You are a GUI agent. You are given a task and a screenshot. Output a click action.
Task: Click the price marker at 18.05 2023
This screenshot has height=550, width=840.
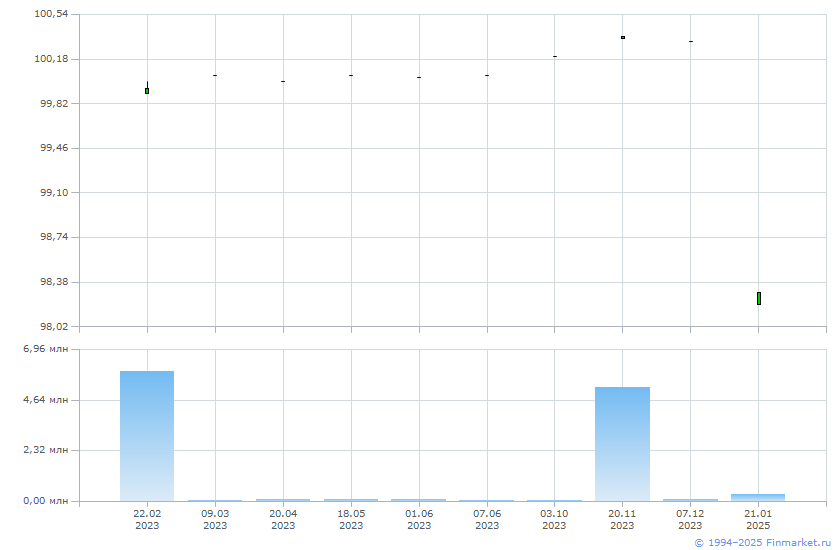point(351,76)
